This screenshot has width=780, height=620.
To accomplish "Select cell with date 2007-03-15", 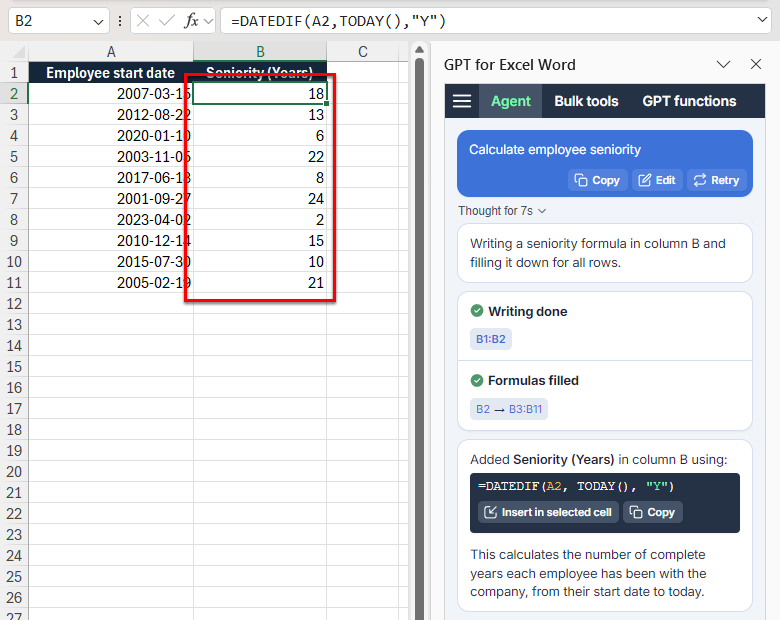I will click(x=110, y=94).
